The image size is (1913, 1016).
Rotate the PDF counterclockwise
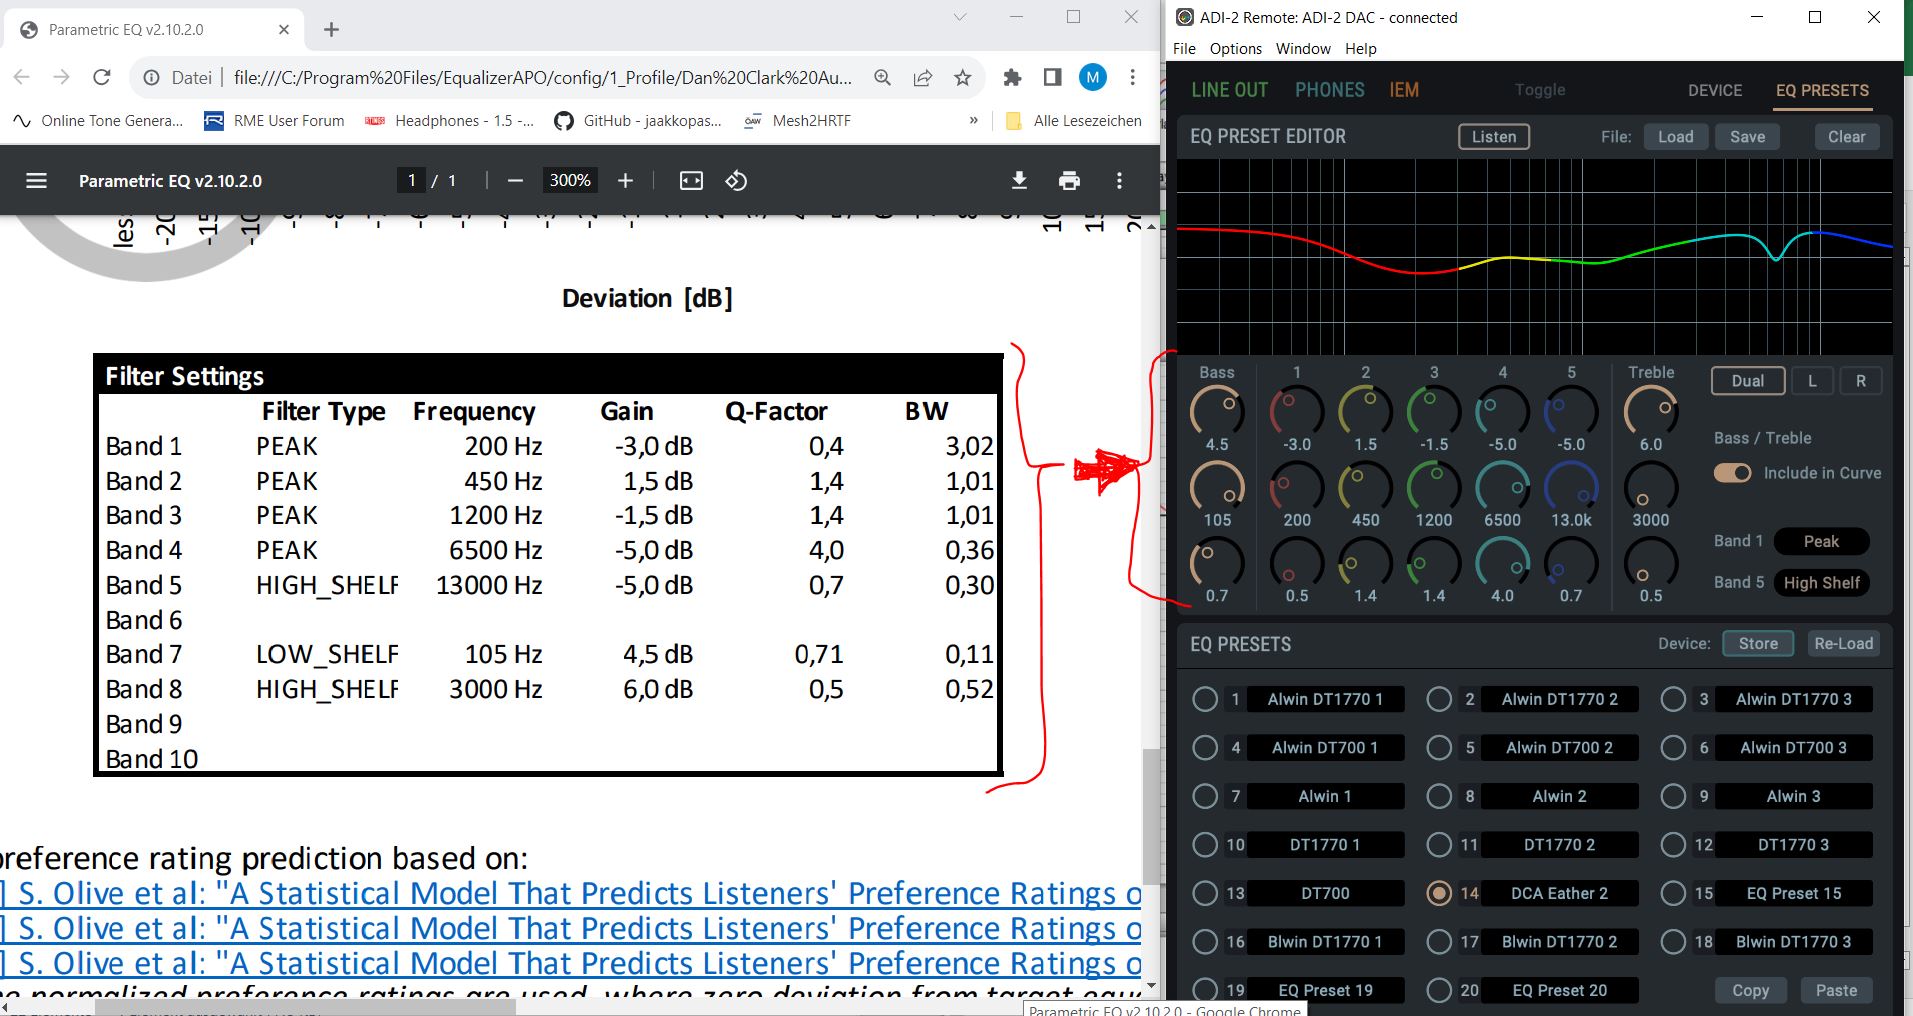tap(736, 181)
